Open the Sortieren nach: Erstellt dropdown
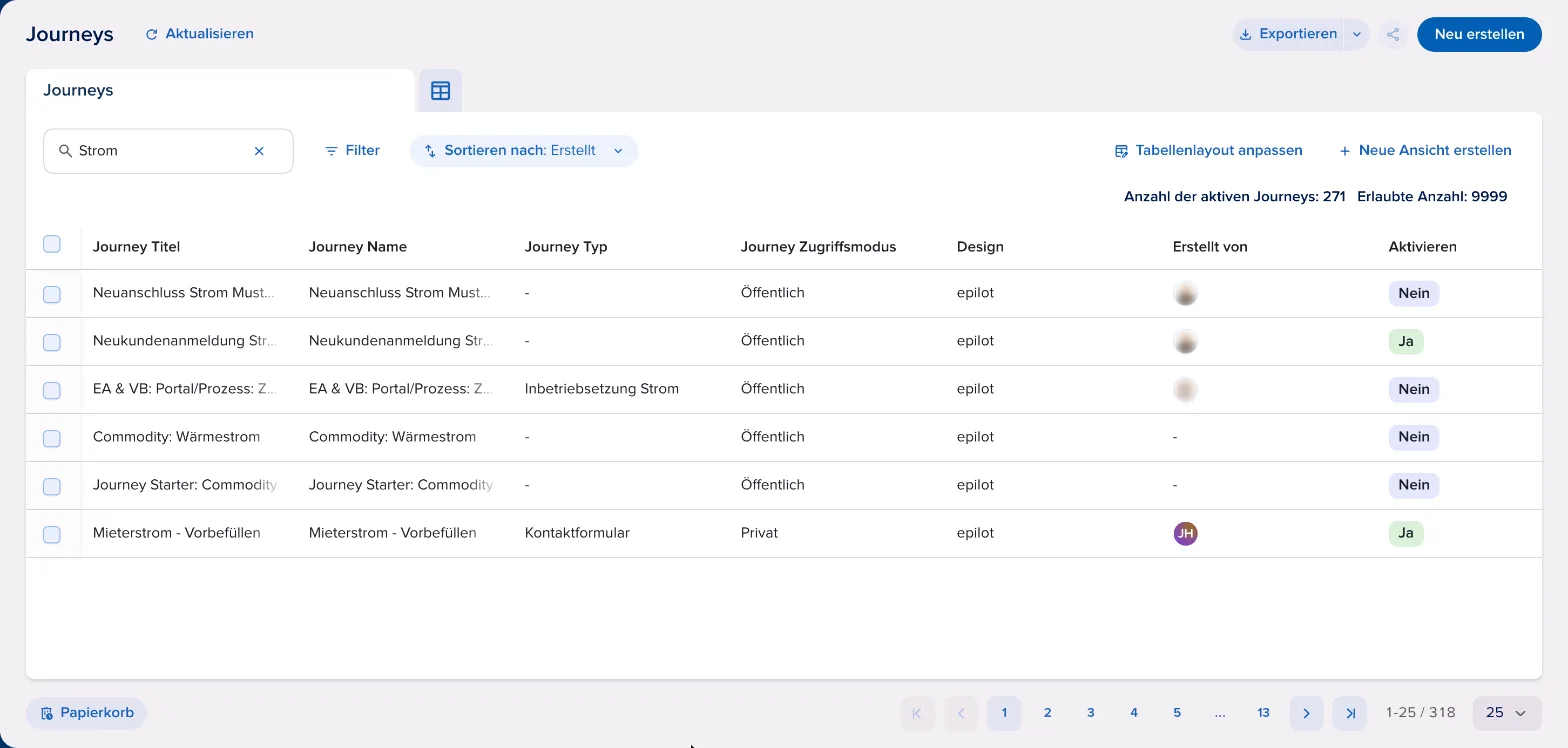Screen dimensions: 1568x748 524,151
